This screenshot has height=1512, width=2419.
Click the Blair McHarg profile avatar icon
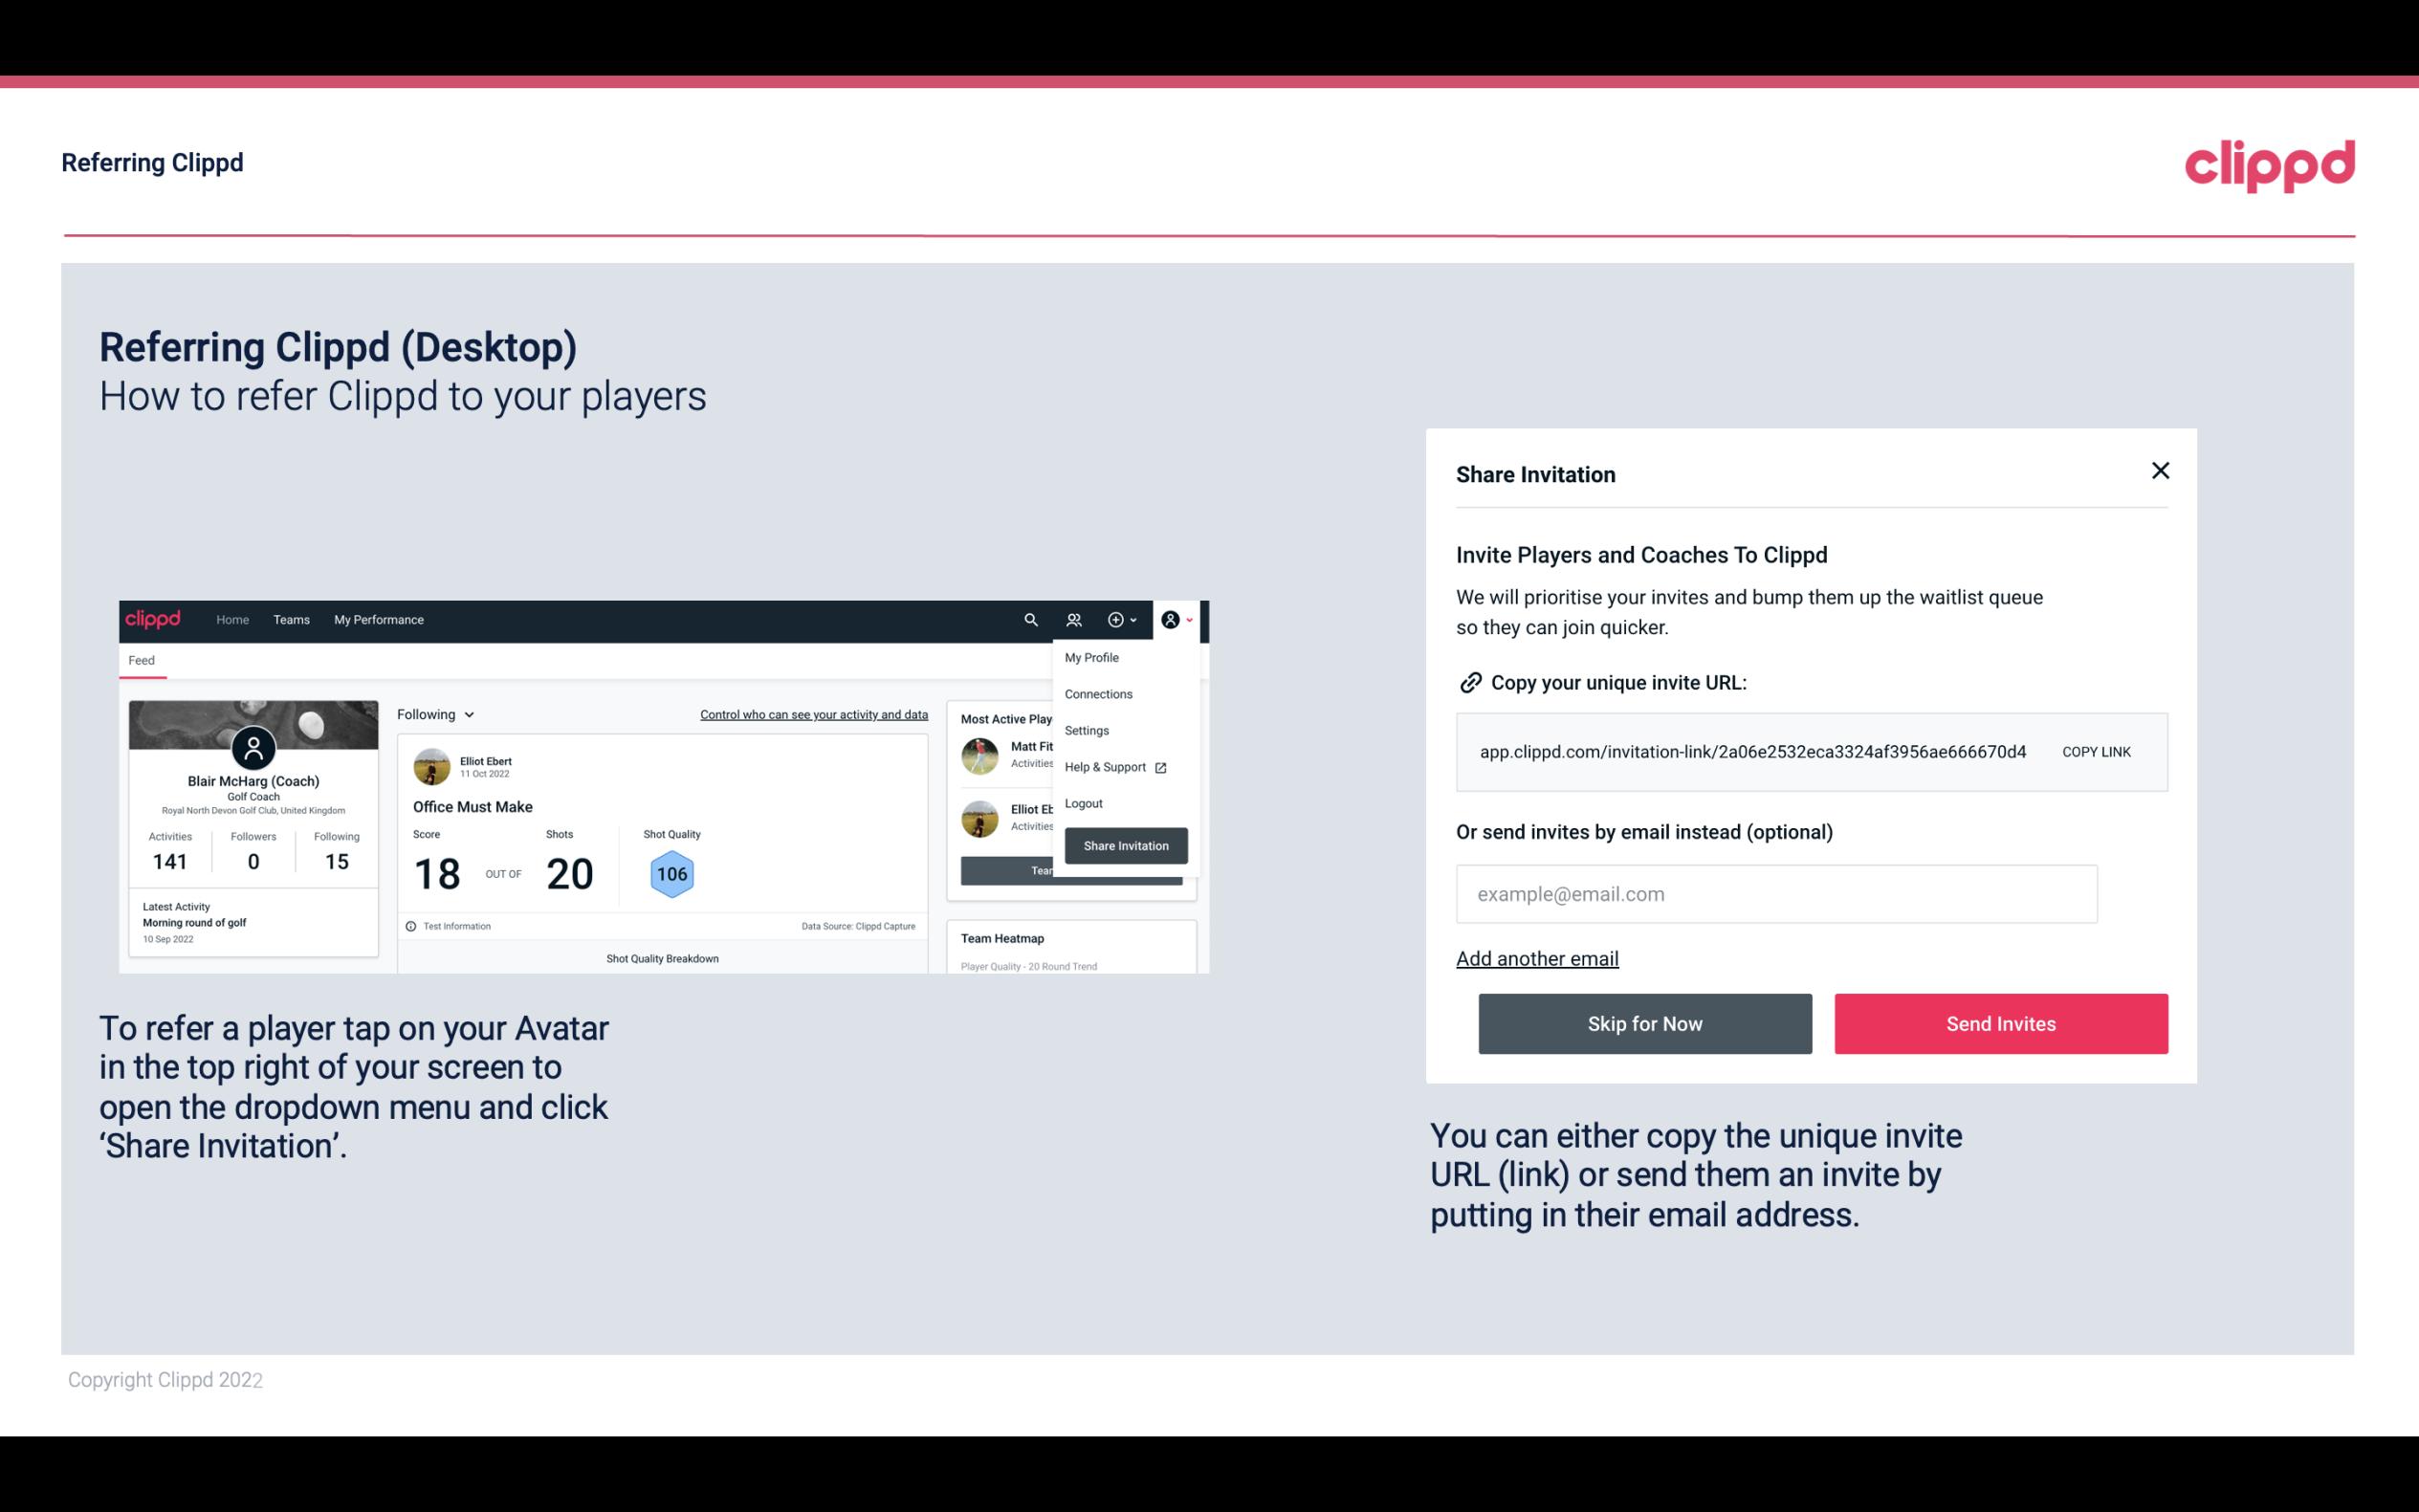click(253, 747)
